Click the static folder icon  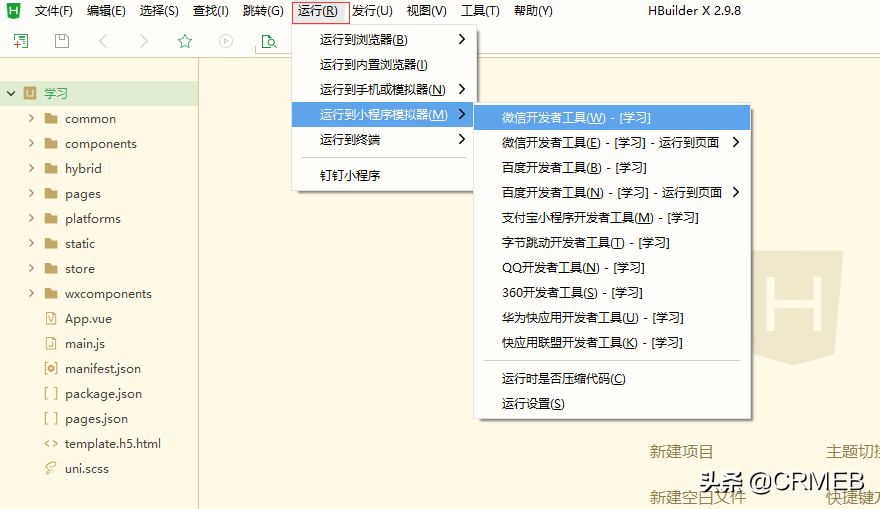click(51, 244)
